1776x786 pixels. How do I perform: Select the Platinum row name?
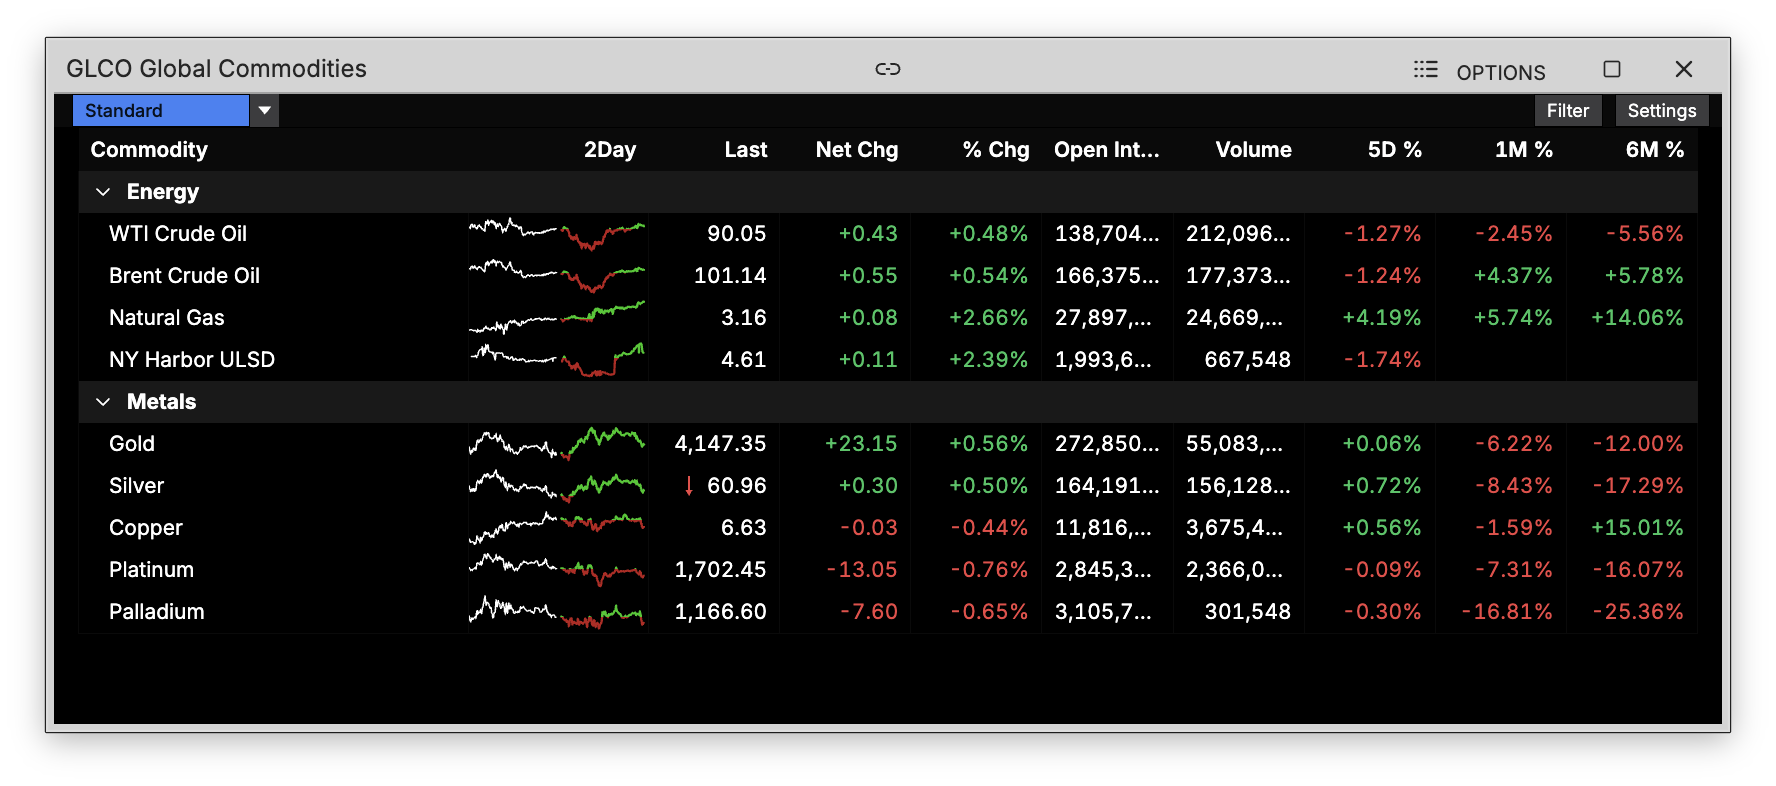click(x=151, y=570)
